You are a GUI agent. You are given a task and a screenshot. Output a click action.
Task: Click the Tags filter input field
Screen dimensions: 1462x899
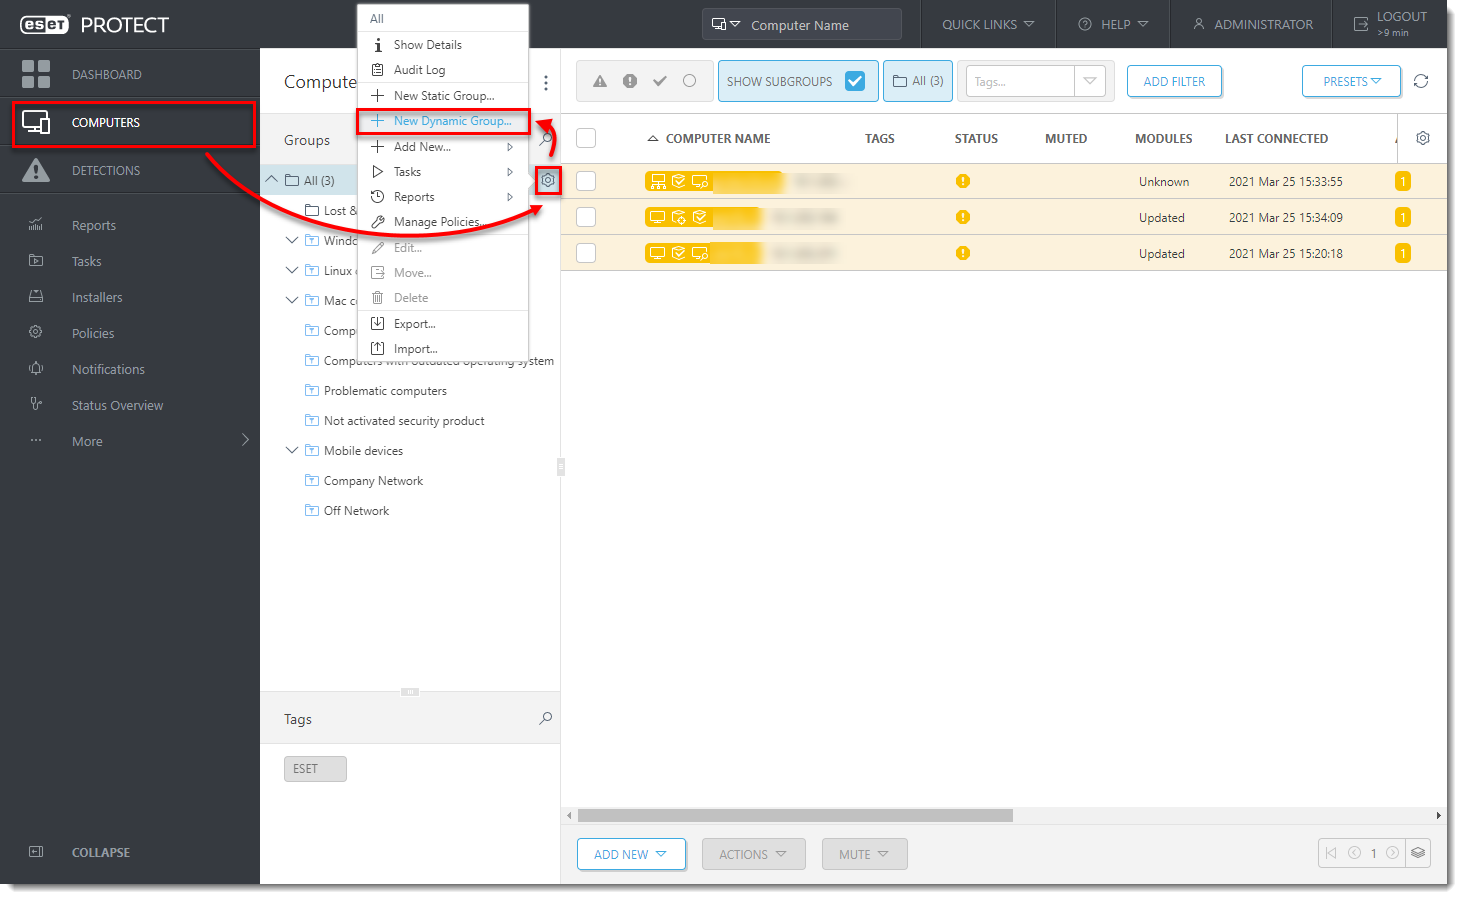coord(1020,81)
